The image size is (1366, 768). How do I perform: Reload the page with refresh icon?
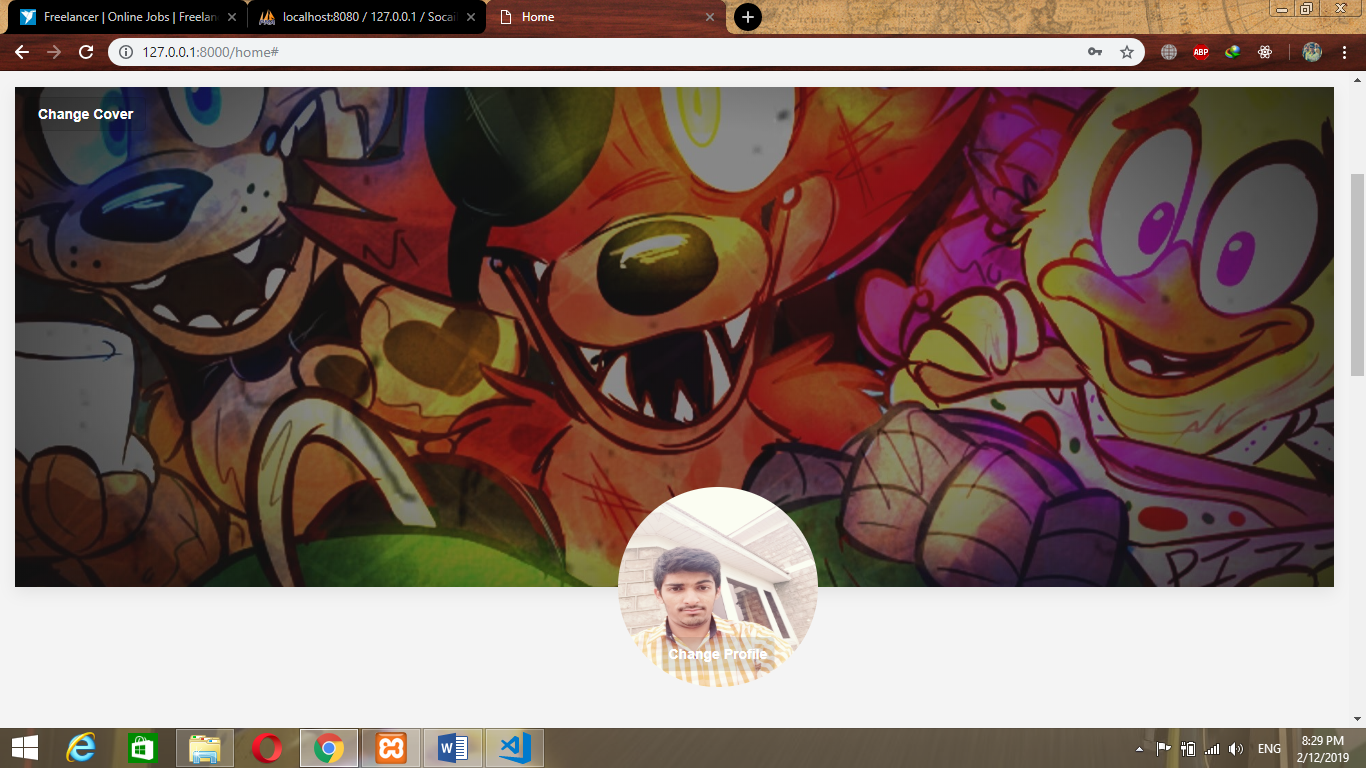(x=86, y=52)
